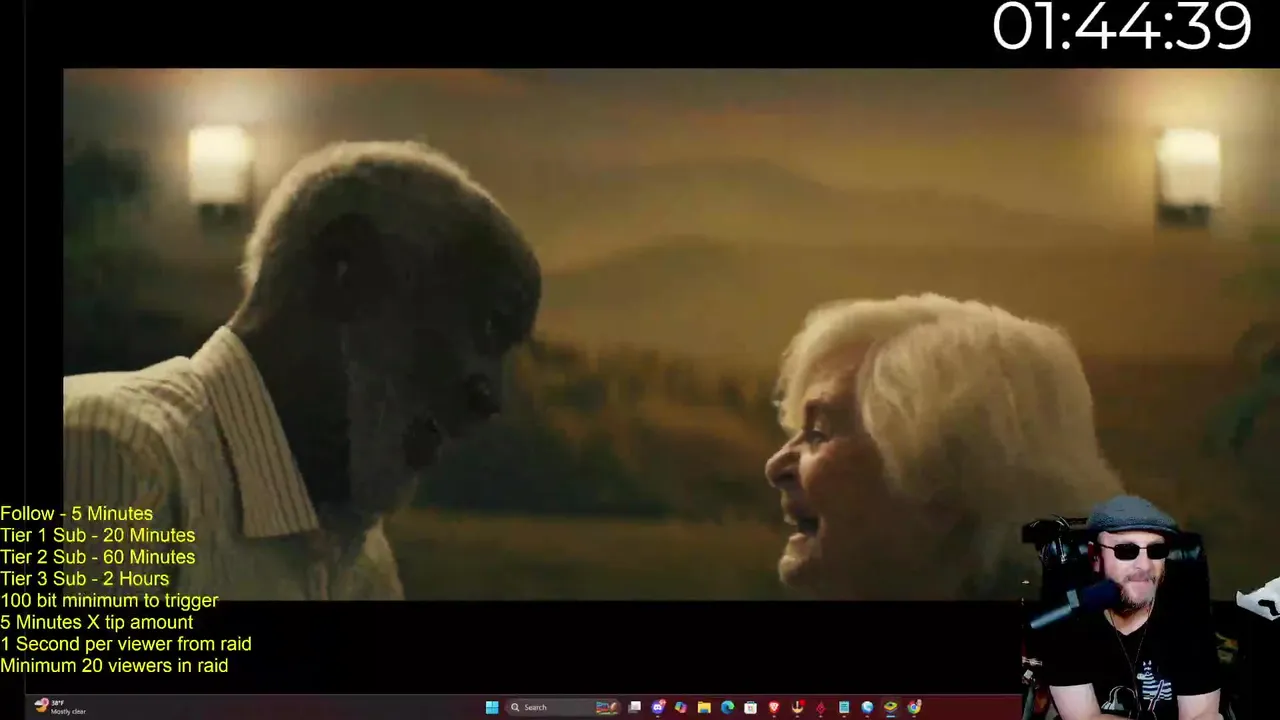
Task: Open File Explorer folder icon
Action: coord(704,707)
